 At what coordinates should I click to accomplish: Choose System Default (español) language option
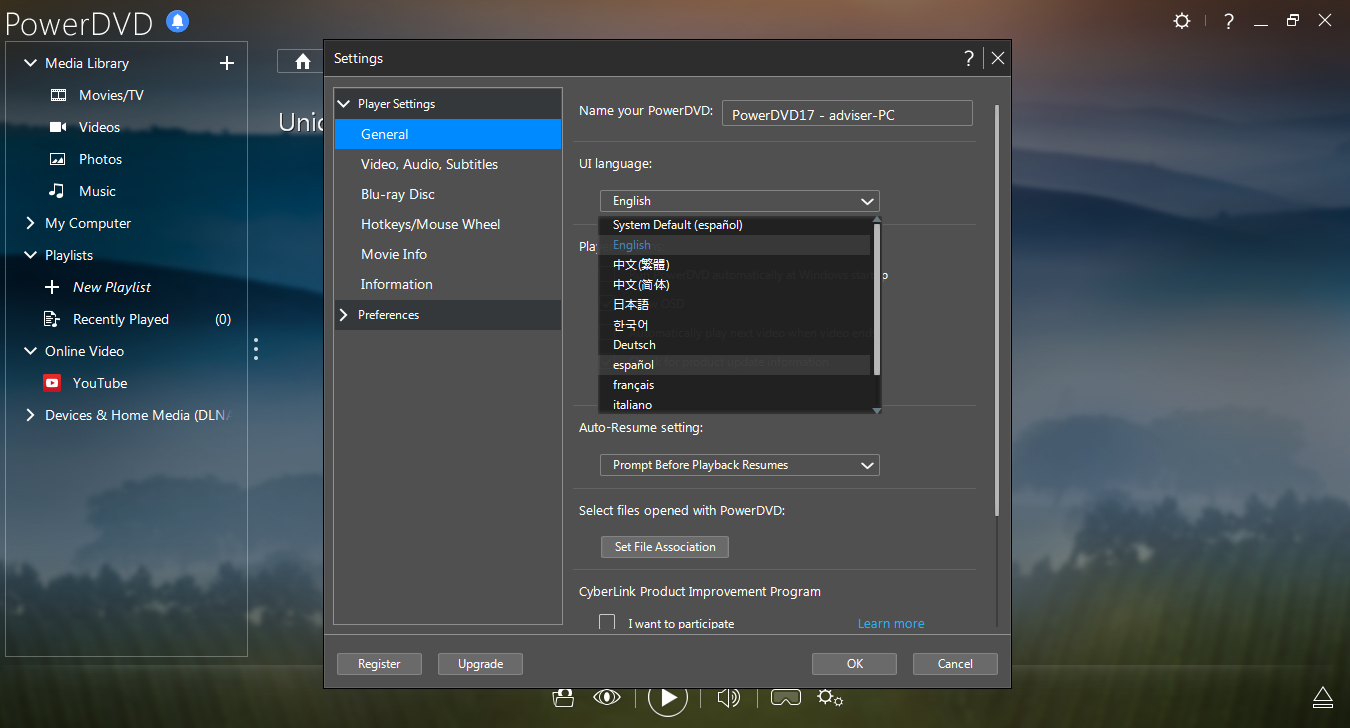click(735, 225)
